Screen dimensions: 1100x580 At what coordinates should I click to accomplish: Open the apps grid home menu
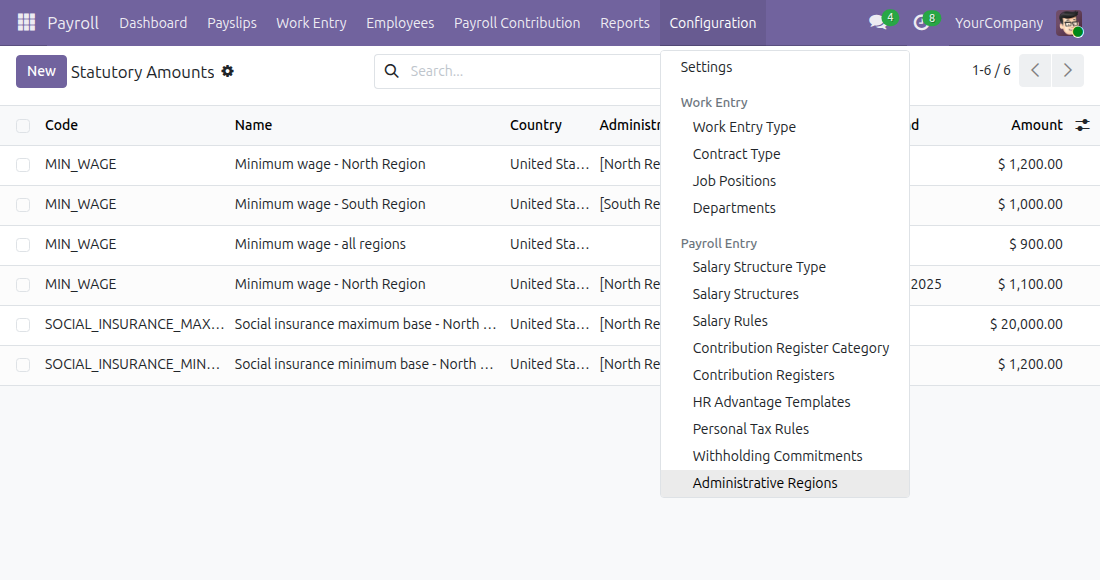point(26,22)
